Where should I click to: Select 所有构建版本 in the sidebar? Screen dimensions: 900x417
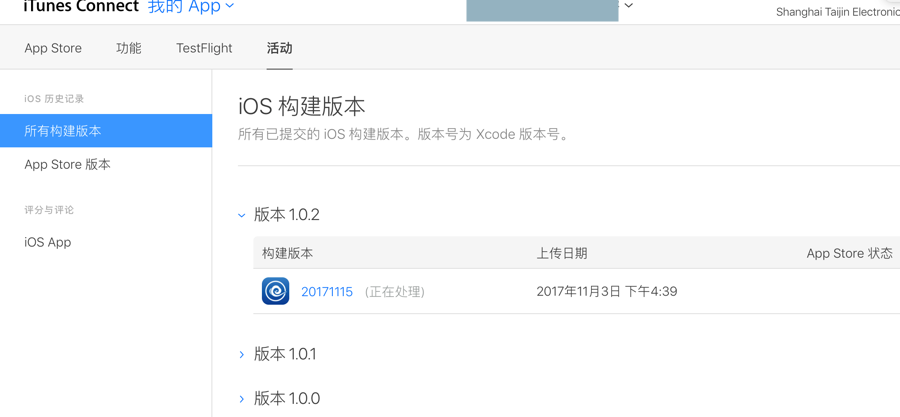pos(63,131)
